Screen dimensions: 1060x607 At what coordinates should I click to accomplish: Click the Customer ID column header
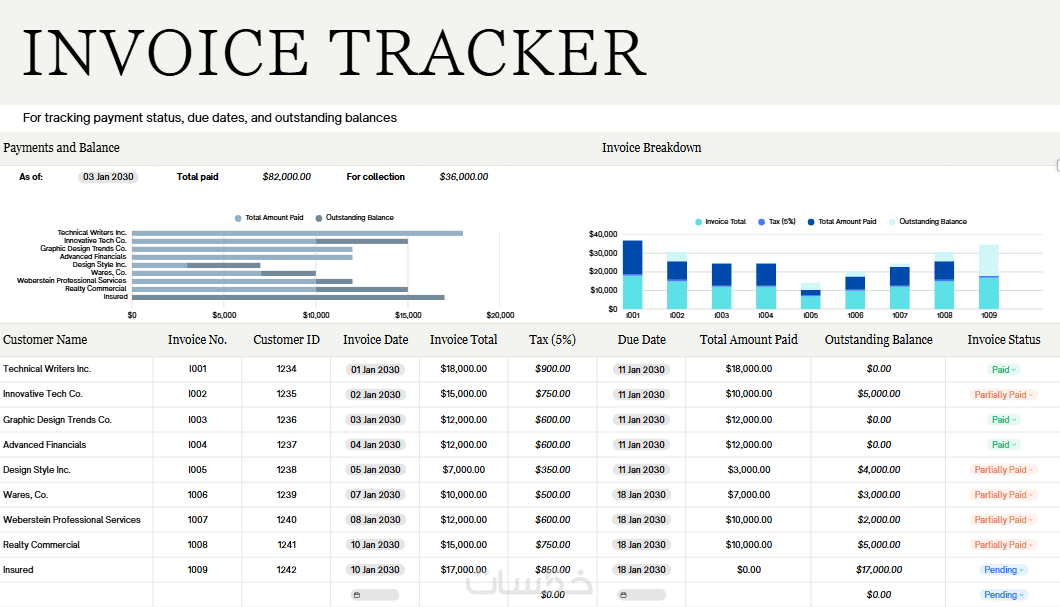click(x=287, y=340)
